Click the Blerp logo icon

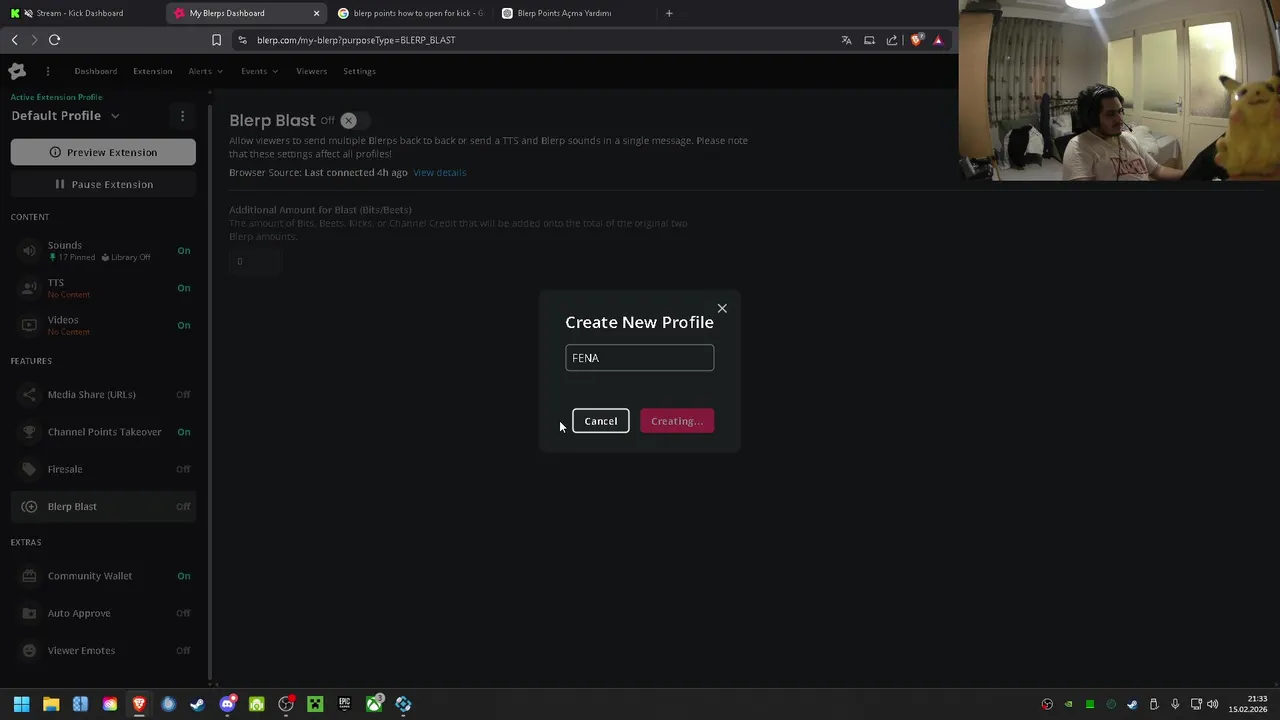tap(17, 71)
